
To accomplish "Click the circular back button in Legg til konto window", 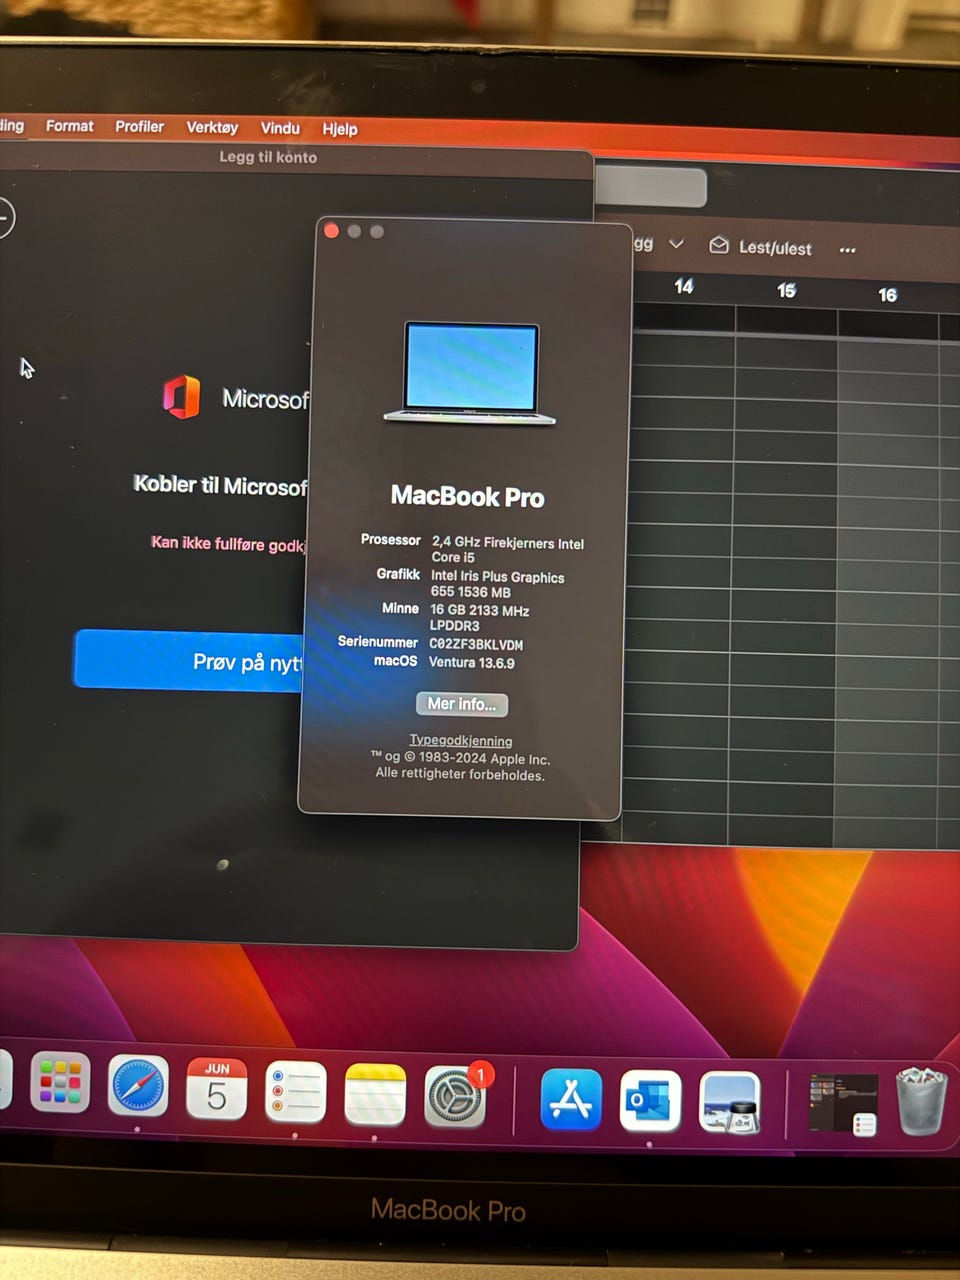I will 5,218.
